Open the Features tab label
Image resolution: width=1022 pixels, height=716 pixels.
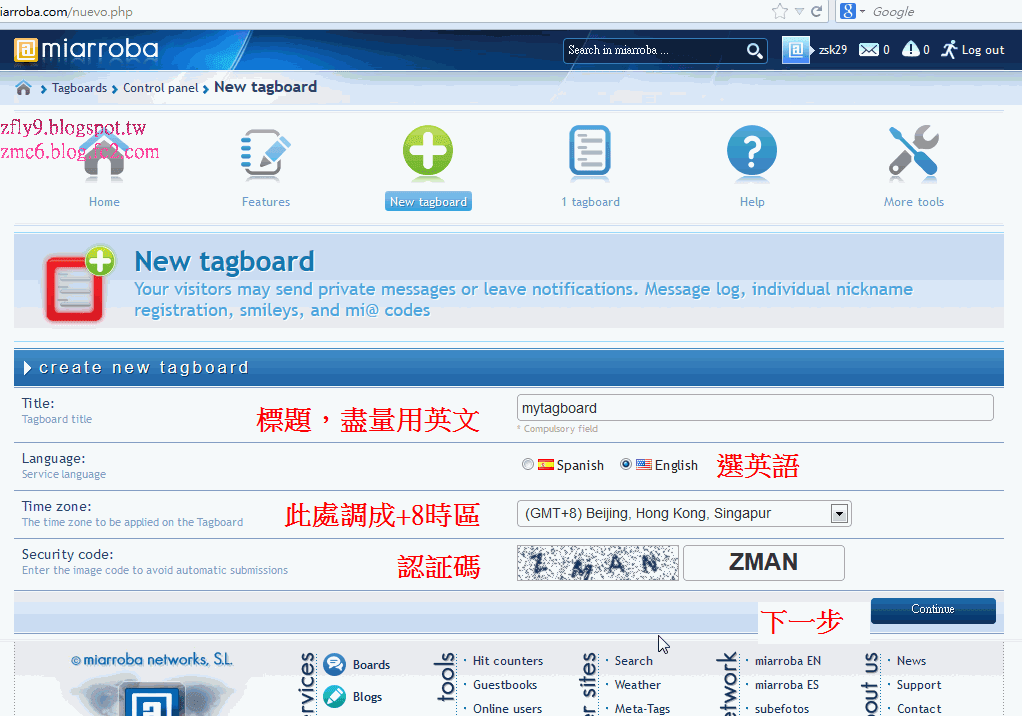(266, 202)
